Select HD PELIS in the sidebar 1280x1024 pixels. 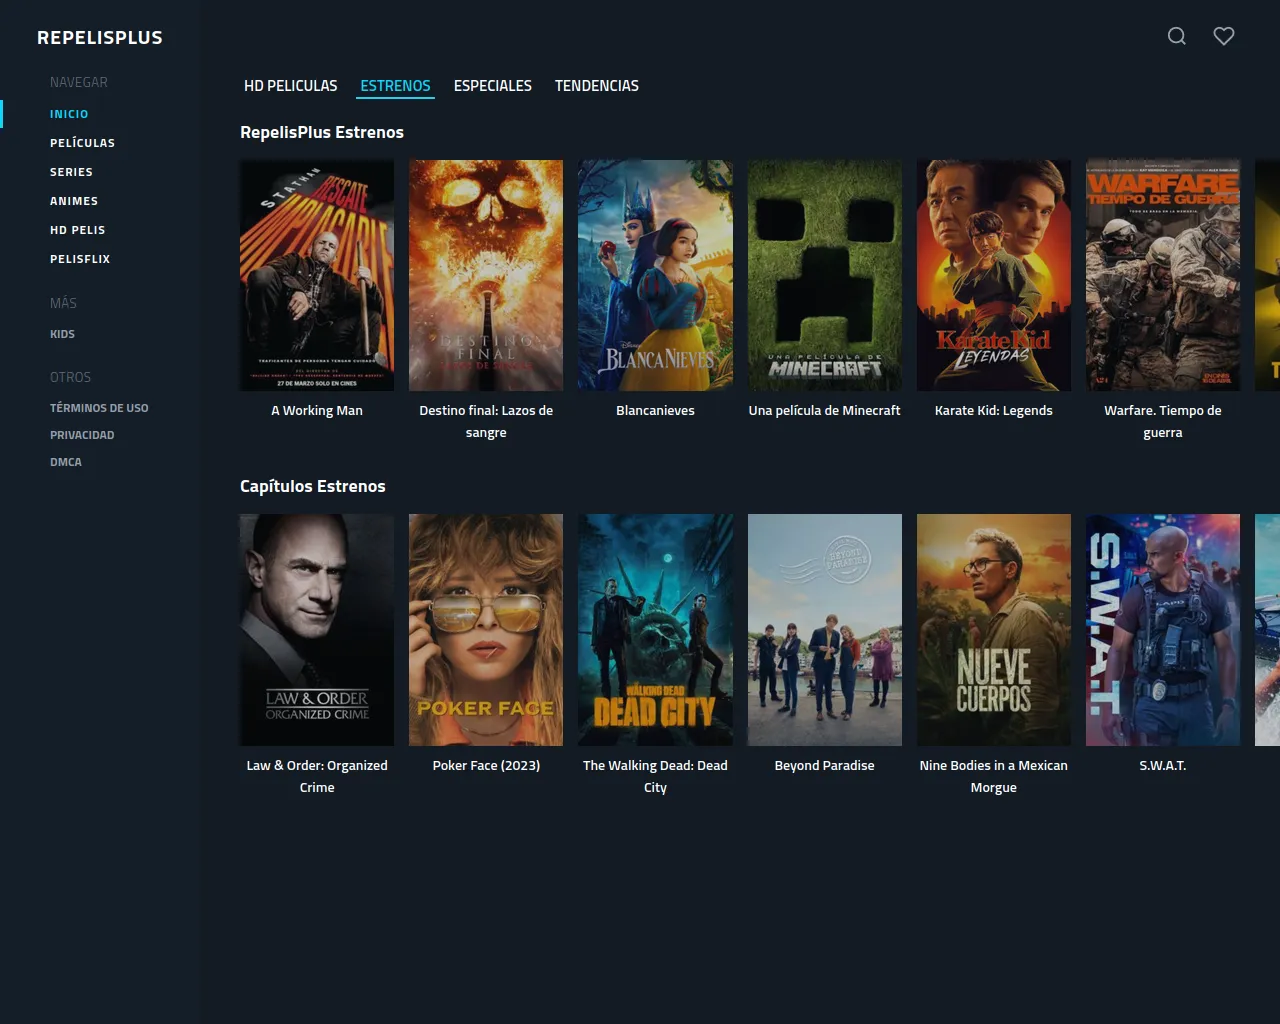point(77,230)
